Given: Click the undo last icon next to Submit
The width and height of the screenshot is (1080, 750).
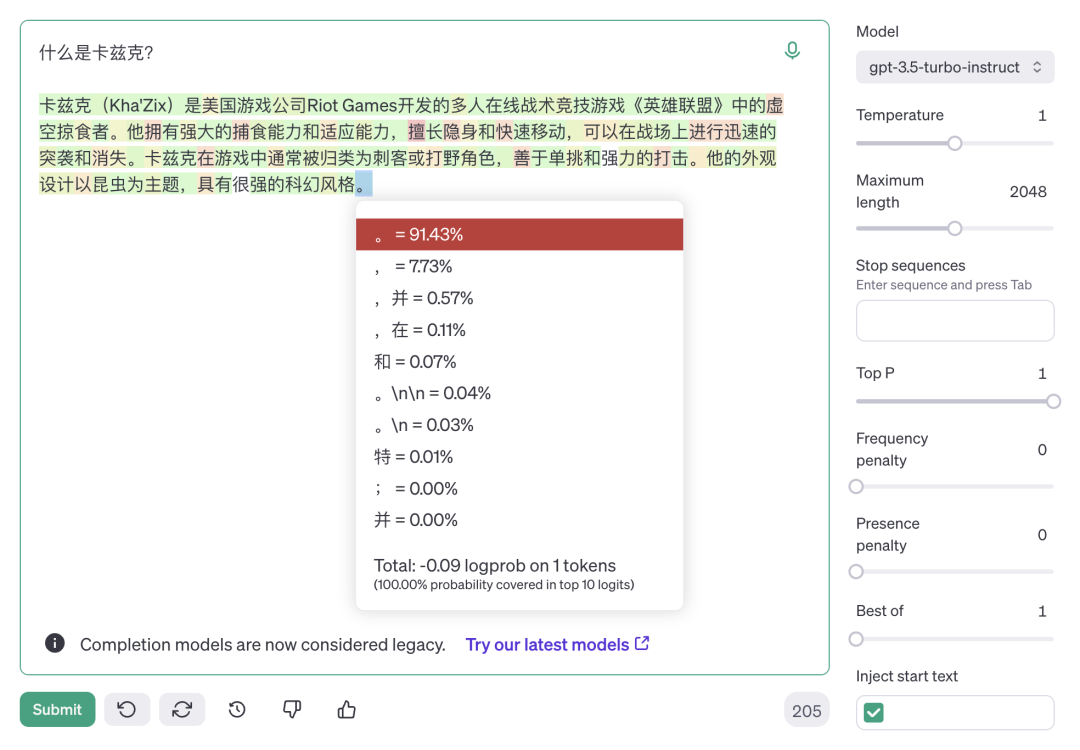Looking at the screenshot, I should tap(127, 709).
